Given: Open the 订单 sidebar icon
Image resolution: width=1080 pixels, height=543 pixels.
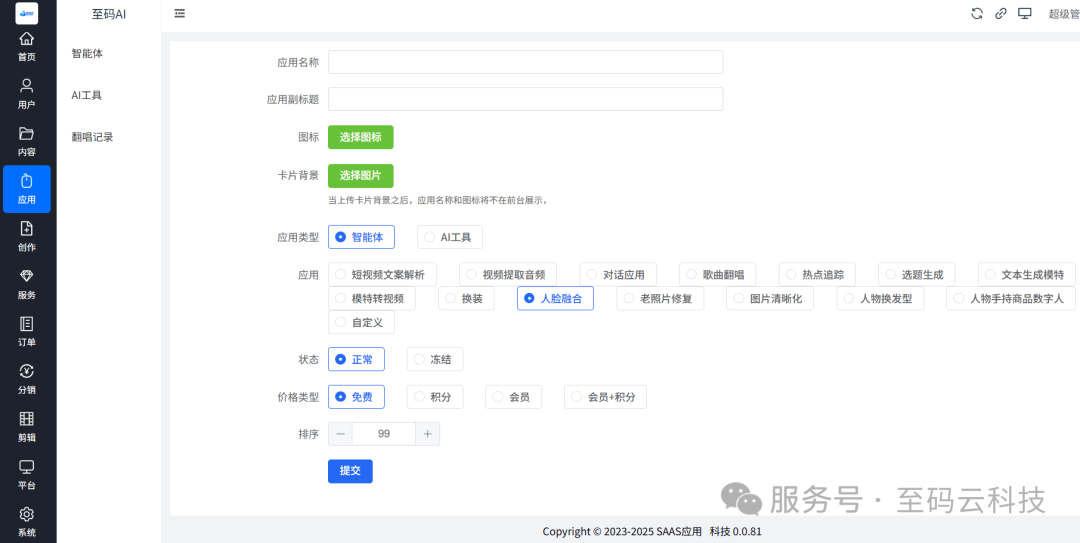Looking at the screenshot, I should (27, 331).
